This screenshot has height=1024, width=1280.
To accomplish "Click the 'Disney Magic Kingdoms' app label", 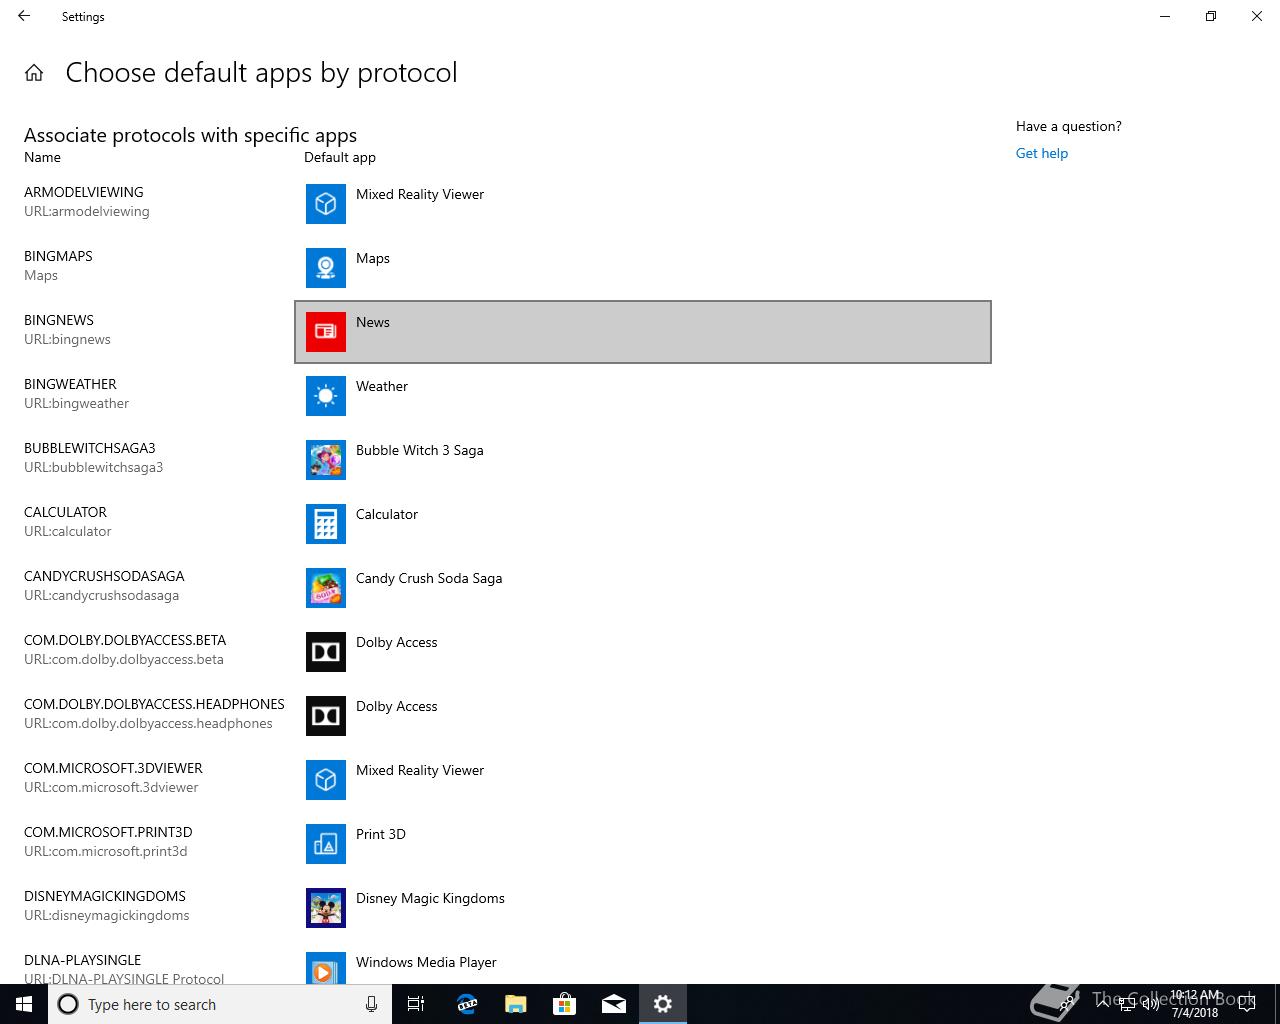I will (430, 898).
